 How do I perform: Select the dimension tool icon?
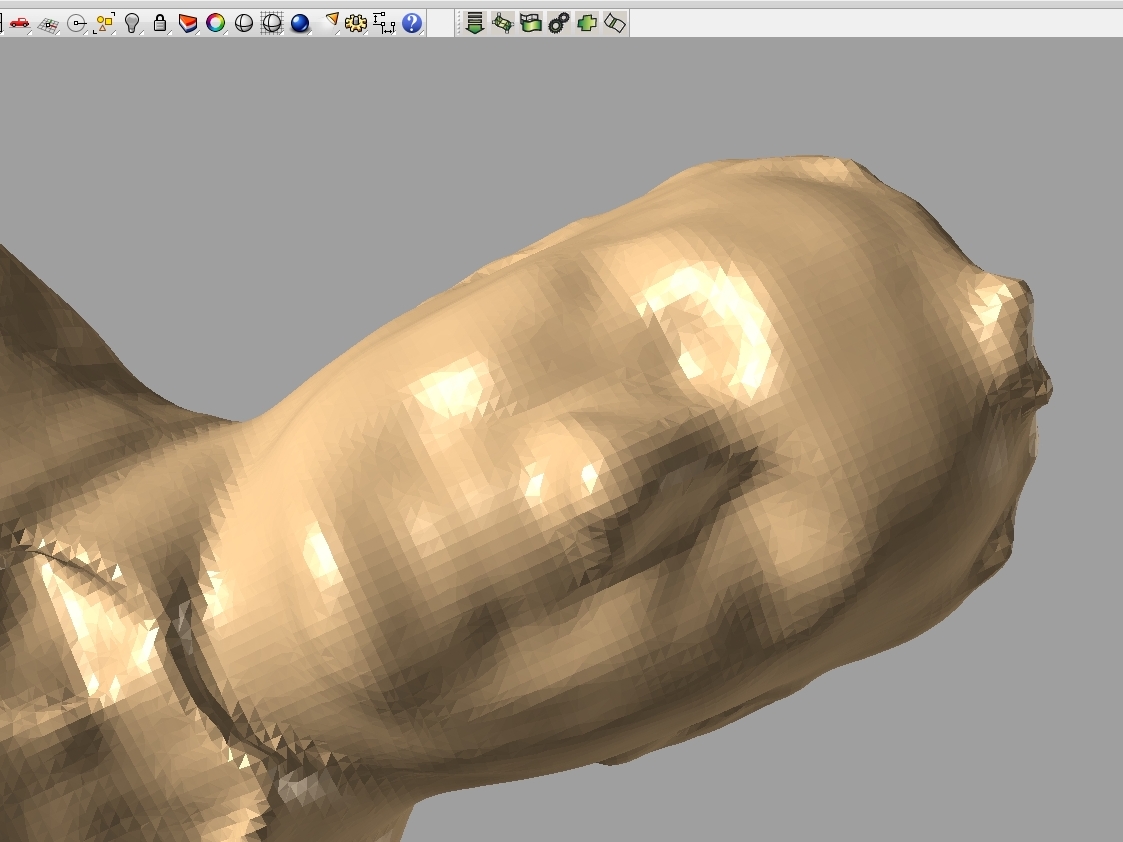[x=384, y=23]
